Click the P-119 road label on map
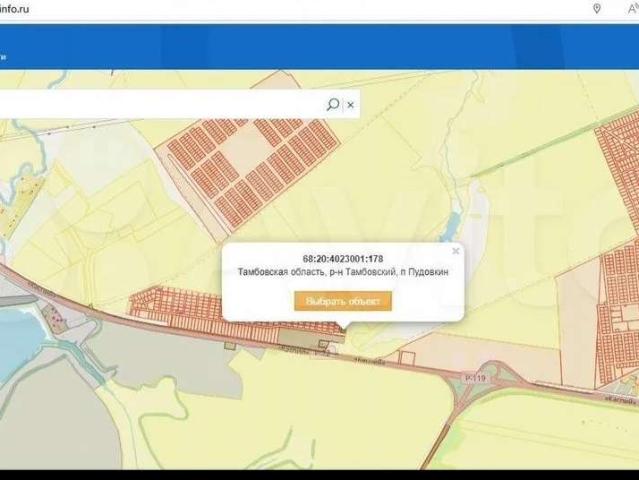 click(x=475, y=378)
